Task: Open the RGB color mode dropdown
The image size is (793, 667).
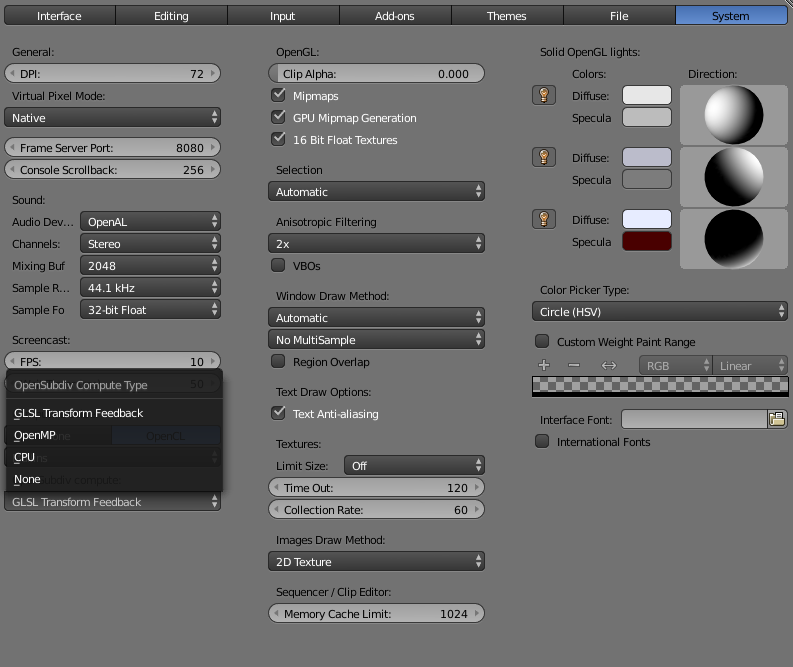Action: point(676,365)
